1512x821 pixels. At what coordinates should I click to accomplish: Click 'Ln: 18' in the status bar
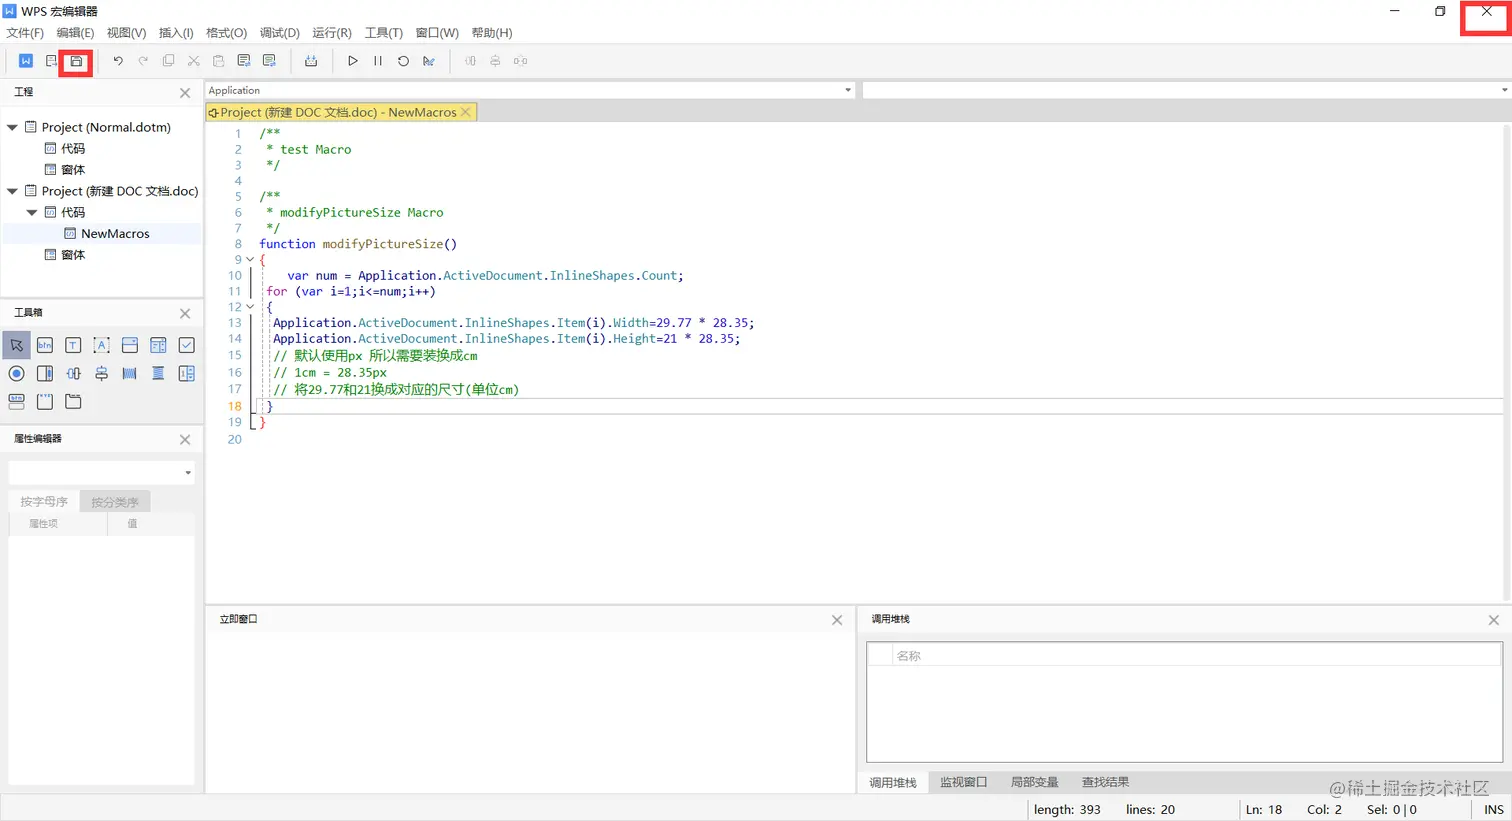click(1264, 810)
